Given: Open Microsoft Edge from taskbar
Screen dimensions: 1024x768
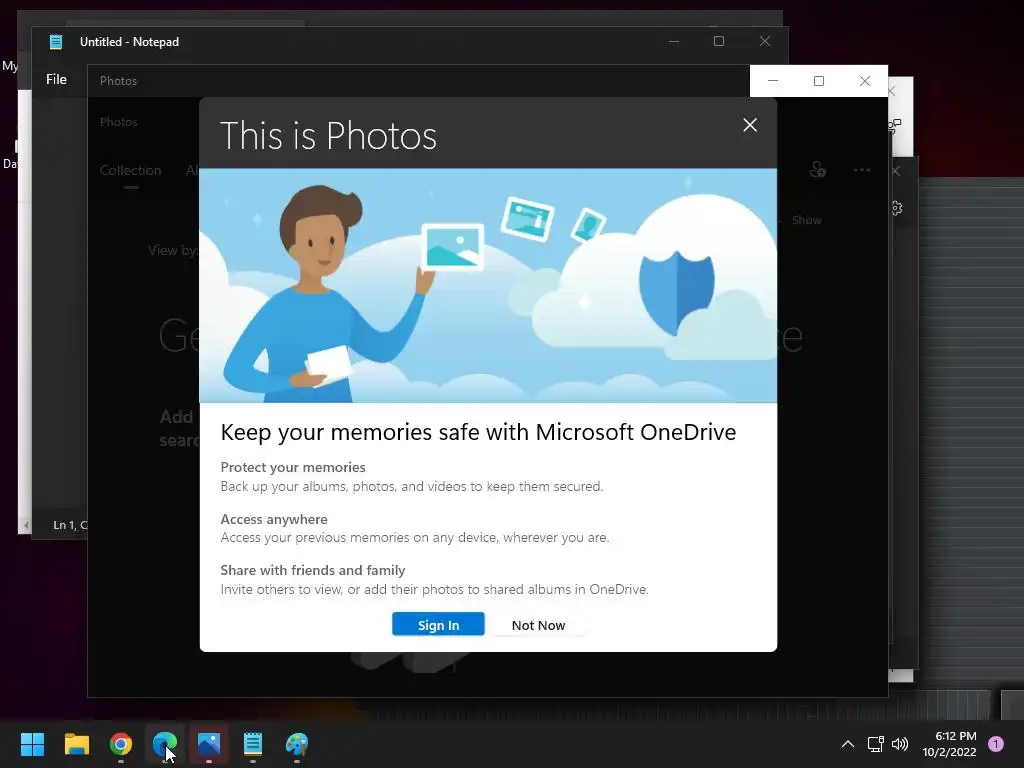Looking at the screenshot, I should (x=165, y=744).
